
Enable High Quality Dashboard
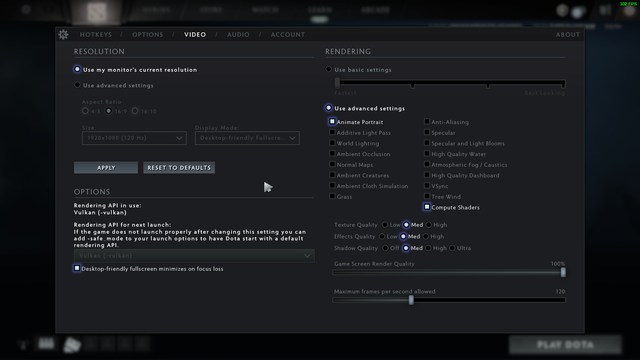[427, 175]
